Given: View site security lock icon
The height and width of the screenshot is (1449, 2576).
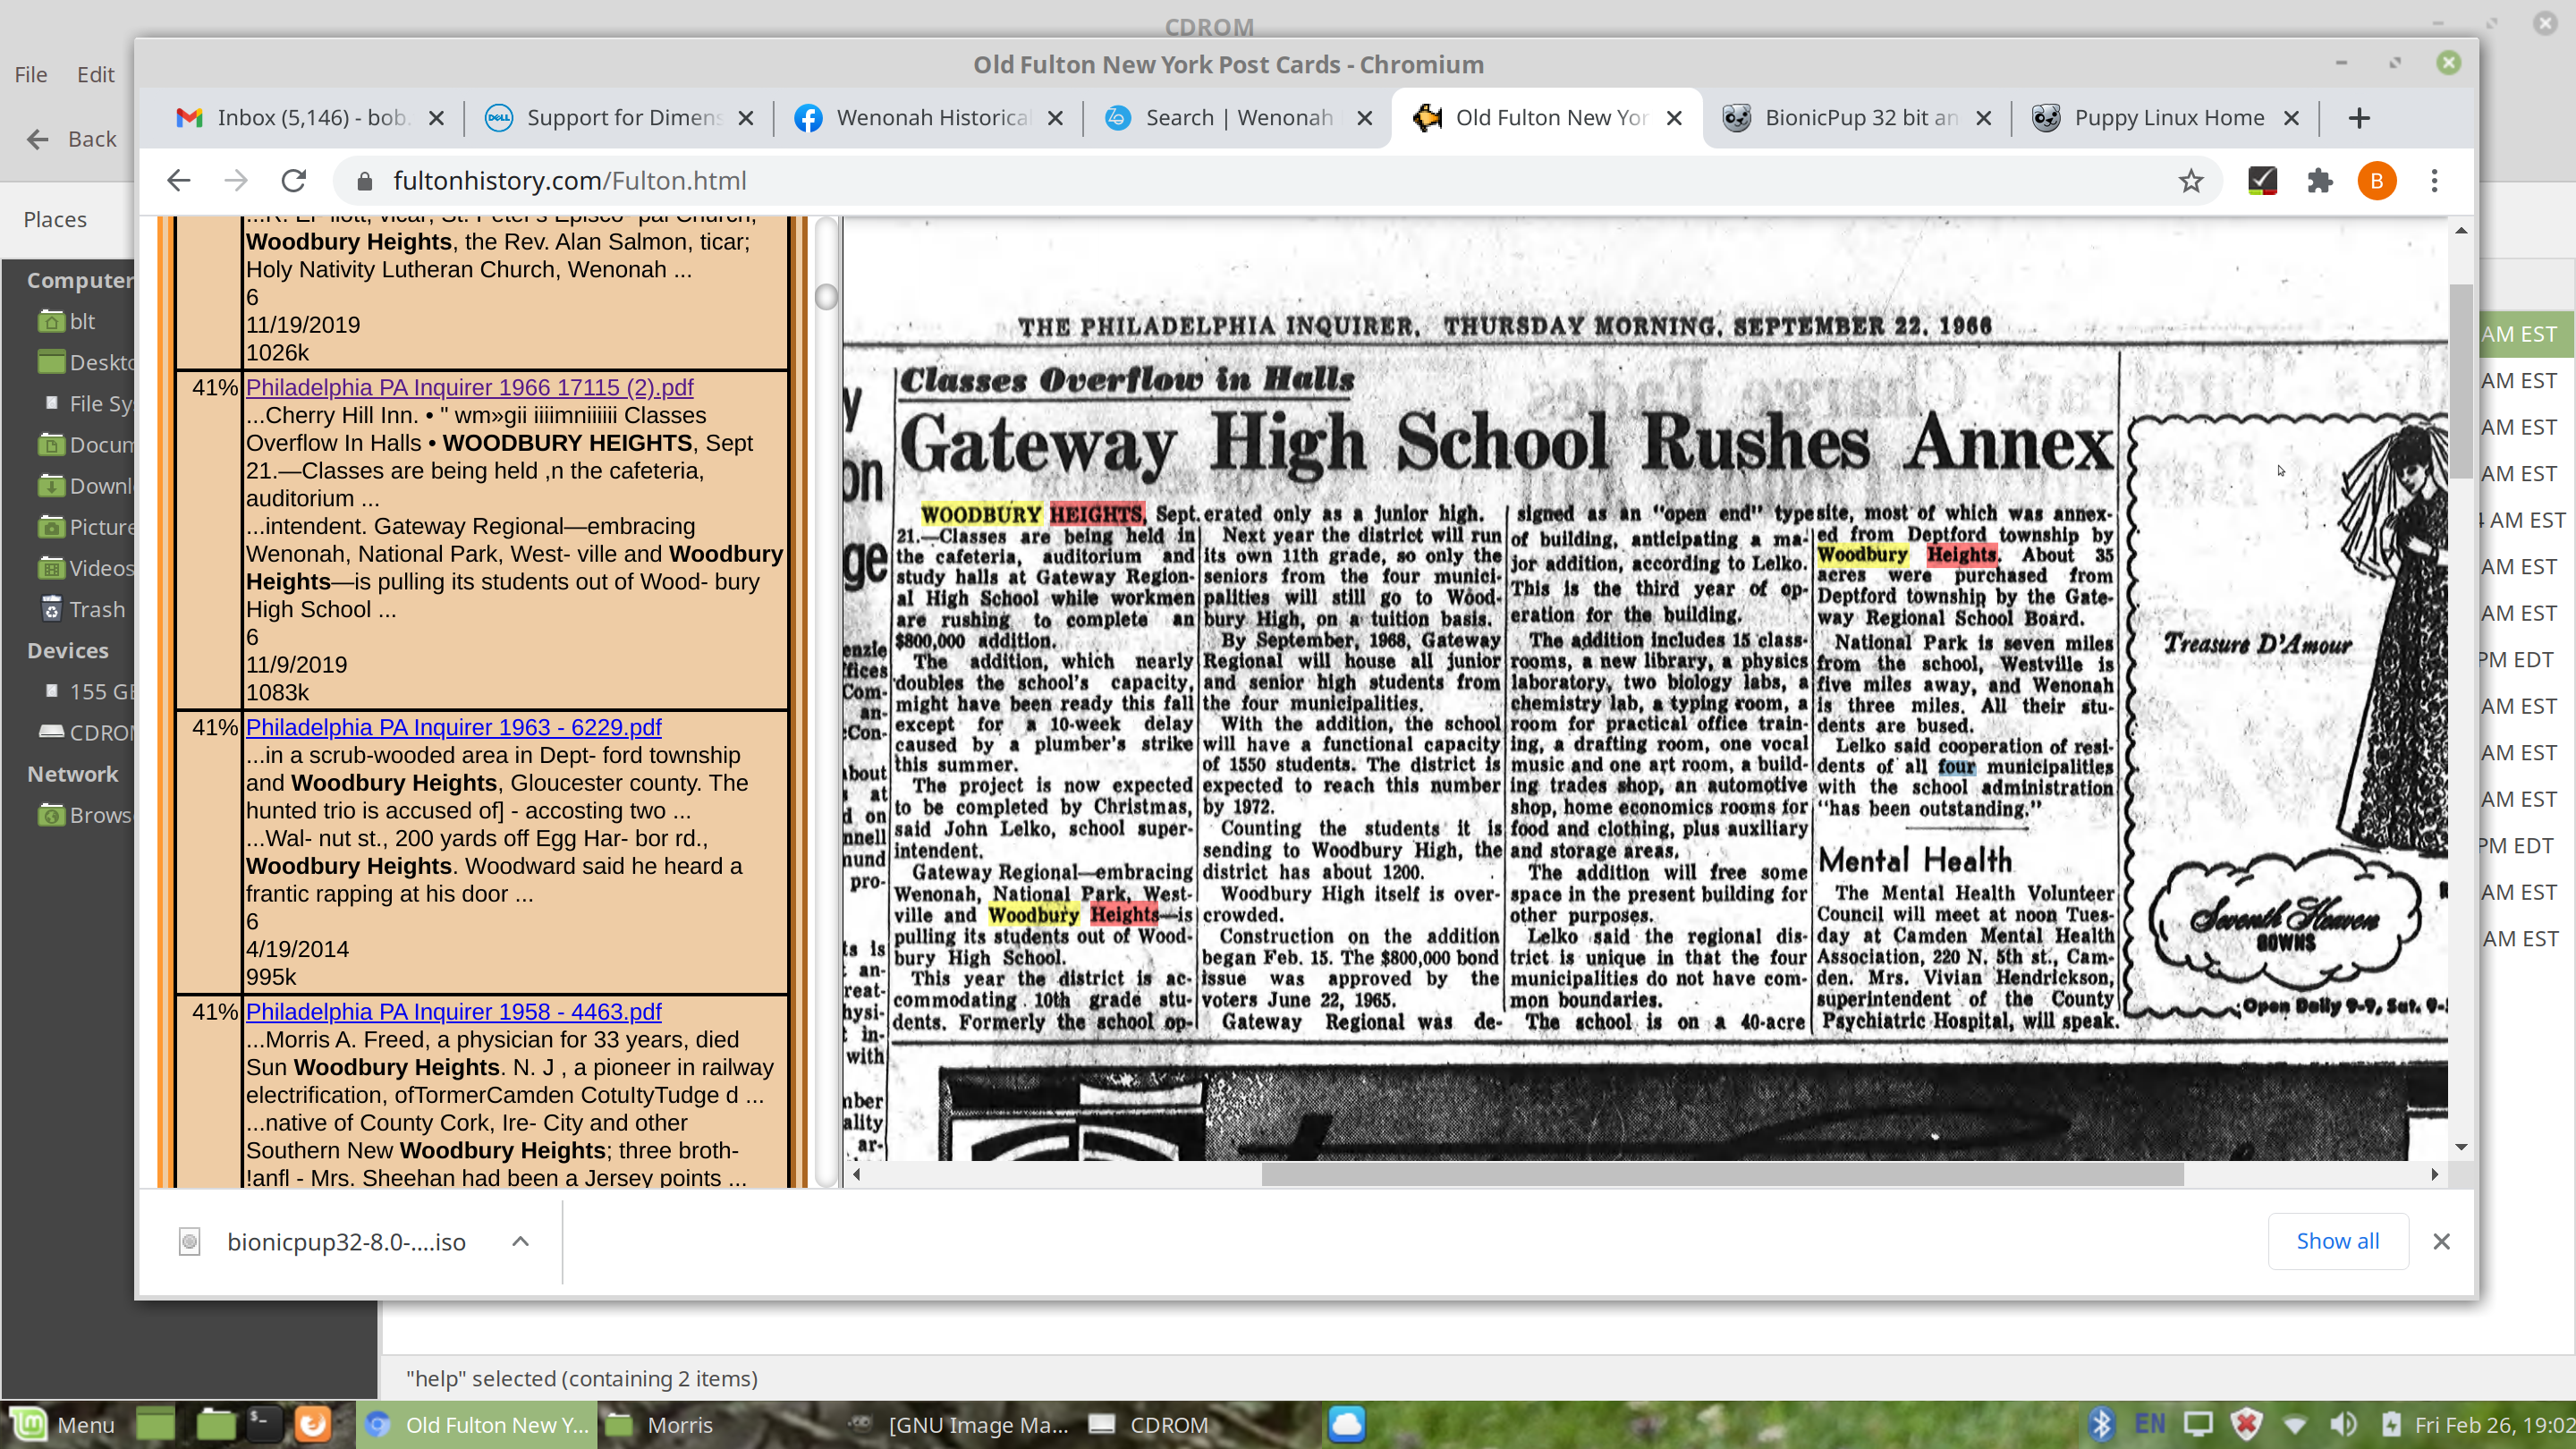Looking at the screenshot, I should pyautogui.click(x=365, y=180).
